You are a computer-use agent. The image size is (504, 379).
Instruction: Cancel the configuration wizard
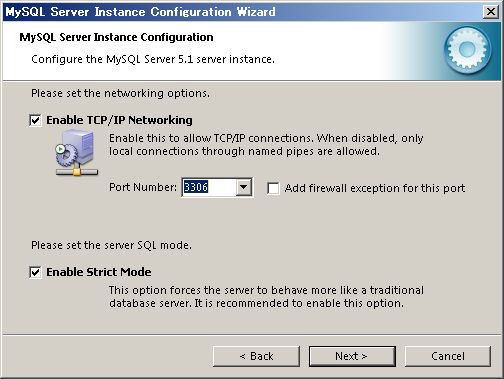tap(448, 356)
